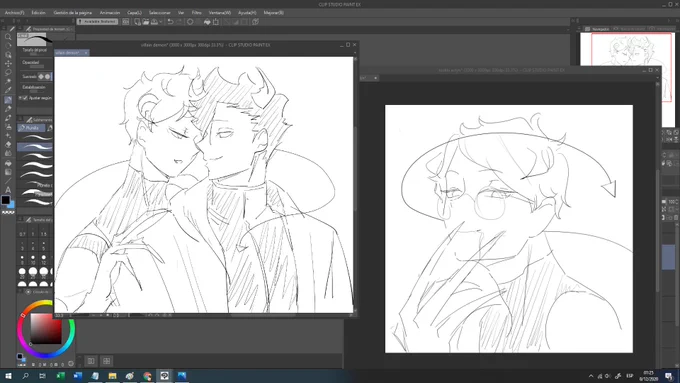This screenshot has height=383, width=680.
Task: Open the Windows Start menu
Action: pyautogui.click(x=8, y=376)
